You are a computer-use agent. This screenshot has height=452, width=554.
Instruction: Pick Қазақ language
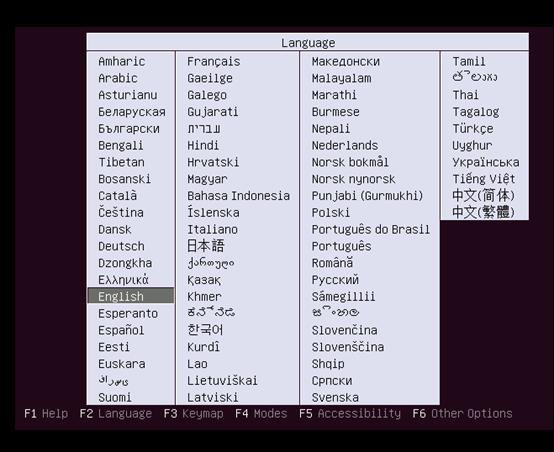coord(204,280)
